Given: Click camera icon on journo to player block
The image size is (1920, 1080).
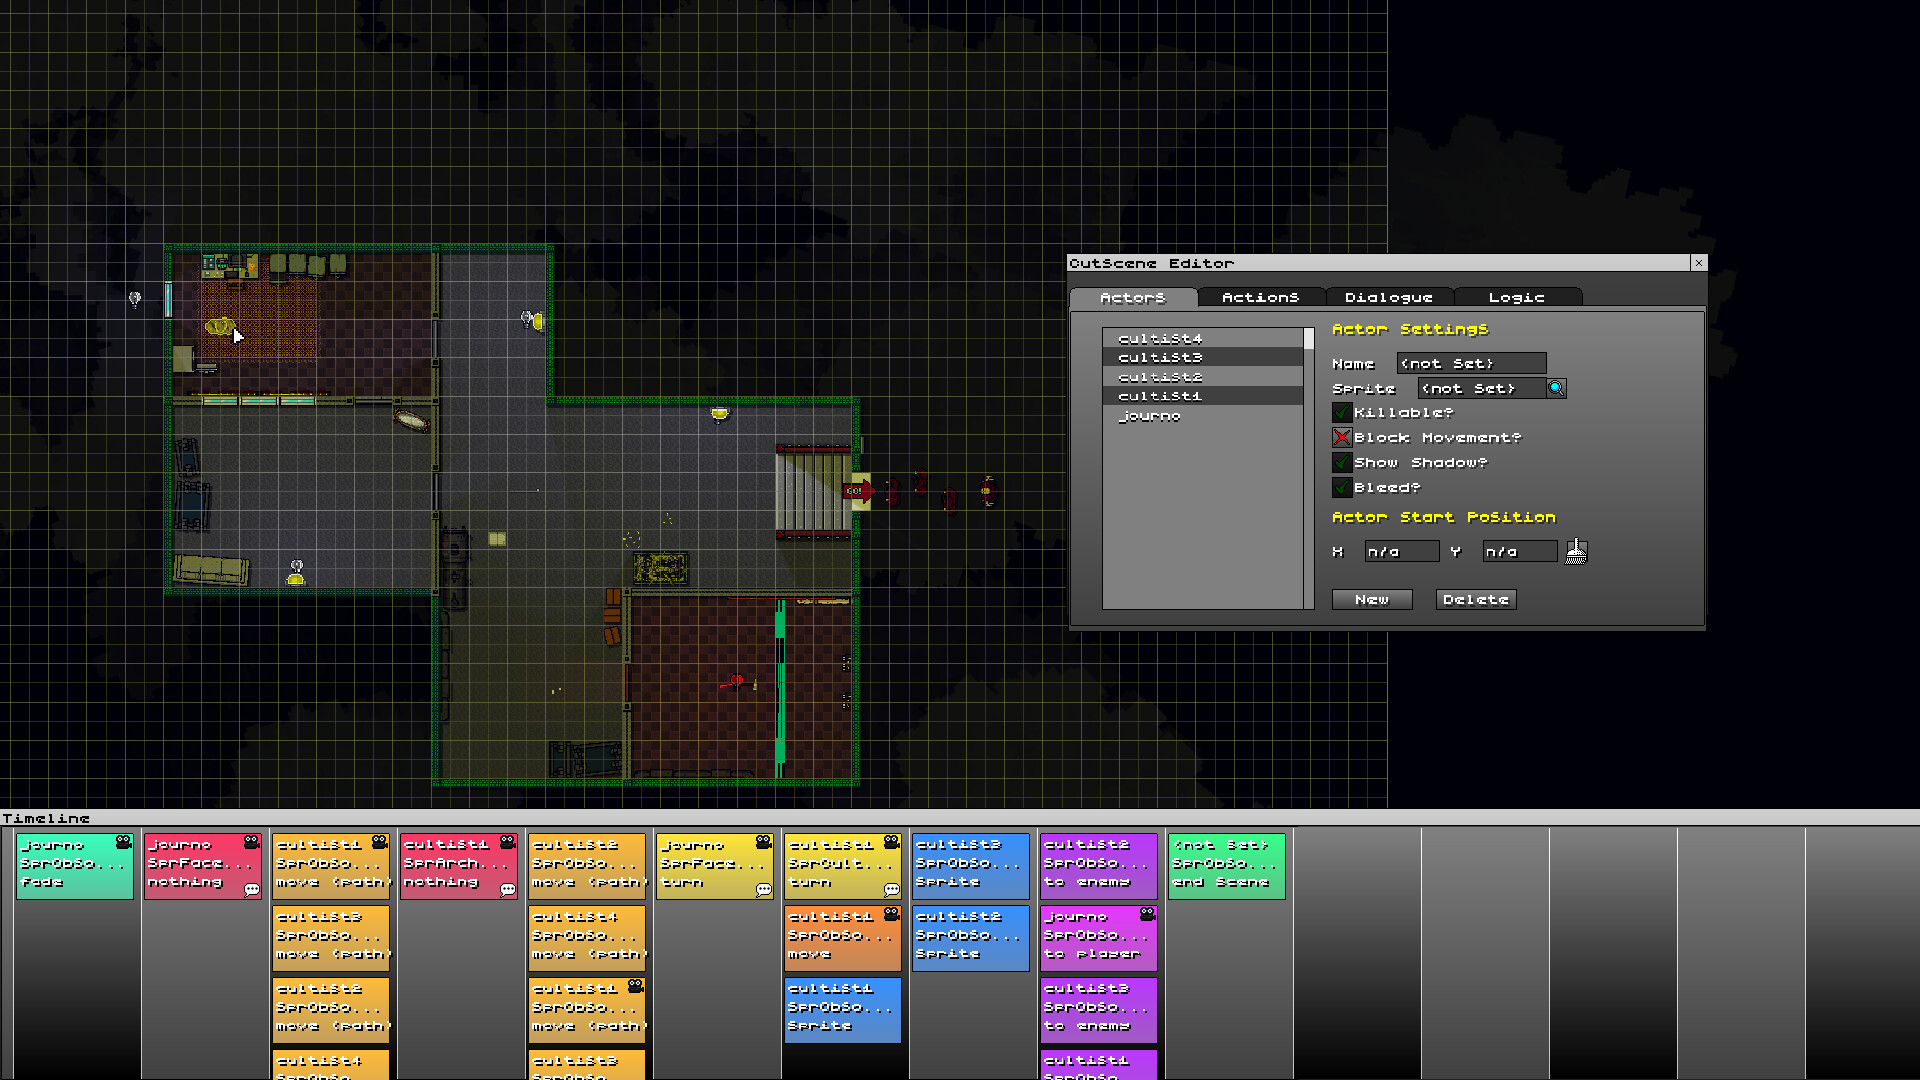Looking at the screenshot, I should click(1147, 913).
